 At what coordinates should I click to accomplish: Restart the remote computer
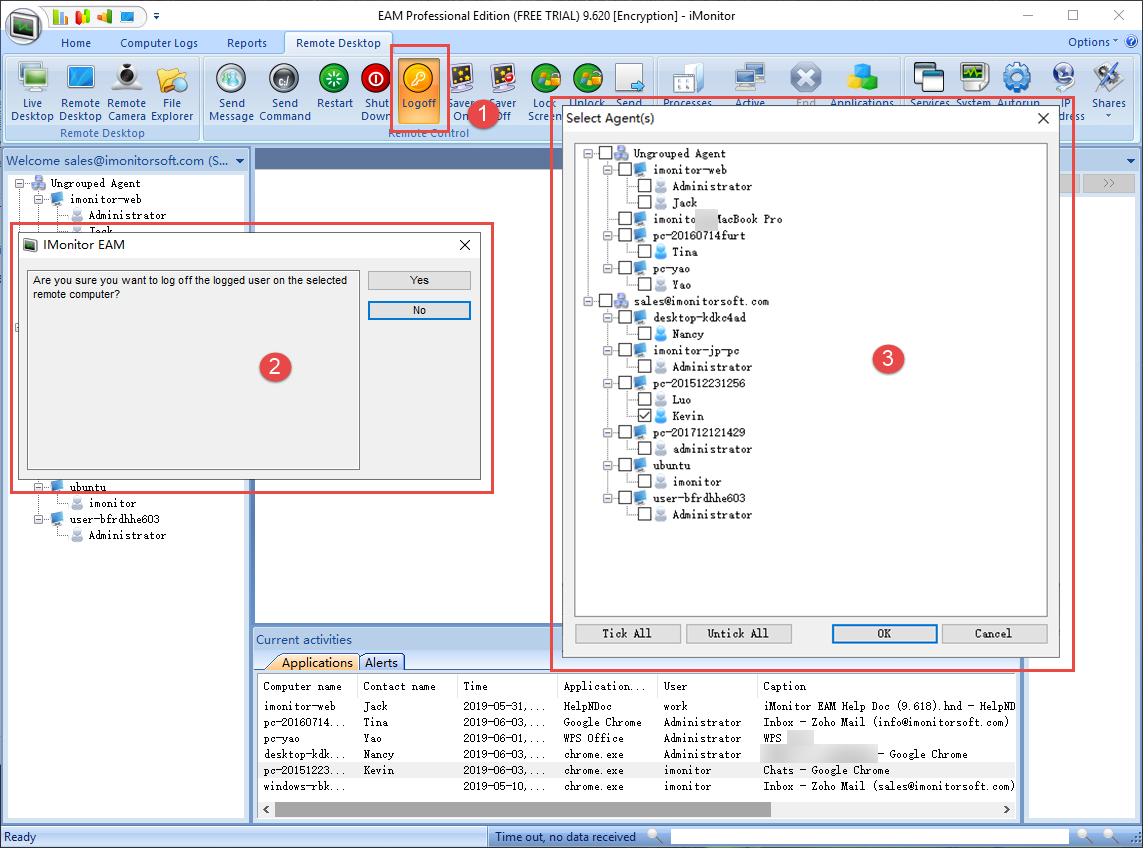tap(335, 86)
